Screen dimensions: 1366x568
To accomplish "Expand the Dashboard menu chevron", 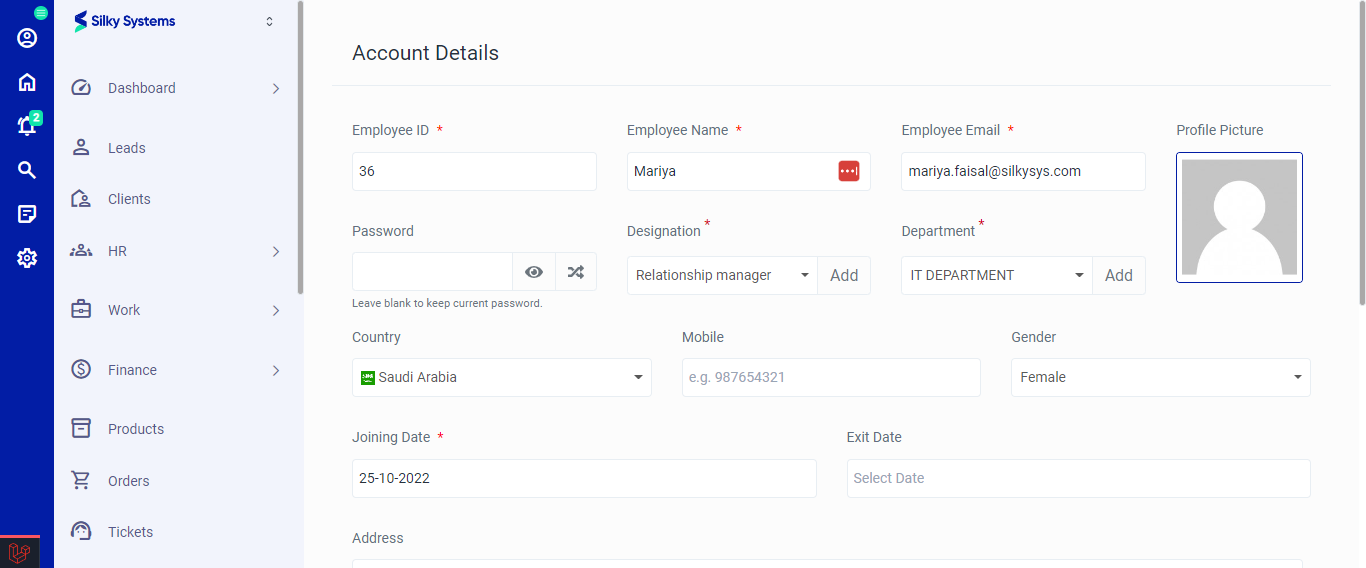I will (276, 89).
